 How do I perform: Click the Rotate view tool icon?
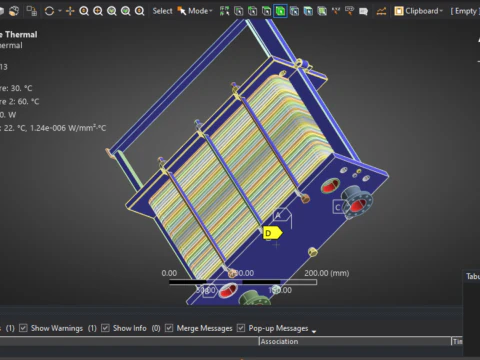pyautogui.click(x=49, y=11)
